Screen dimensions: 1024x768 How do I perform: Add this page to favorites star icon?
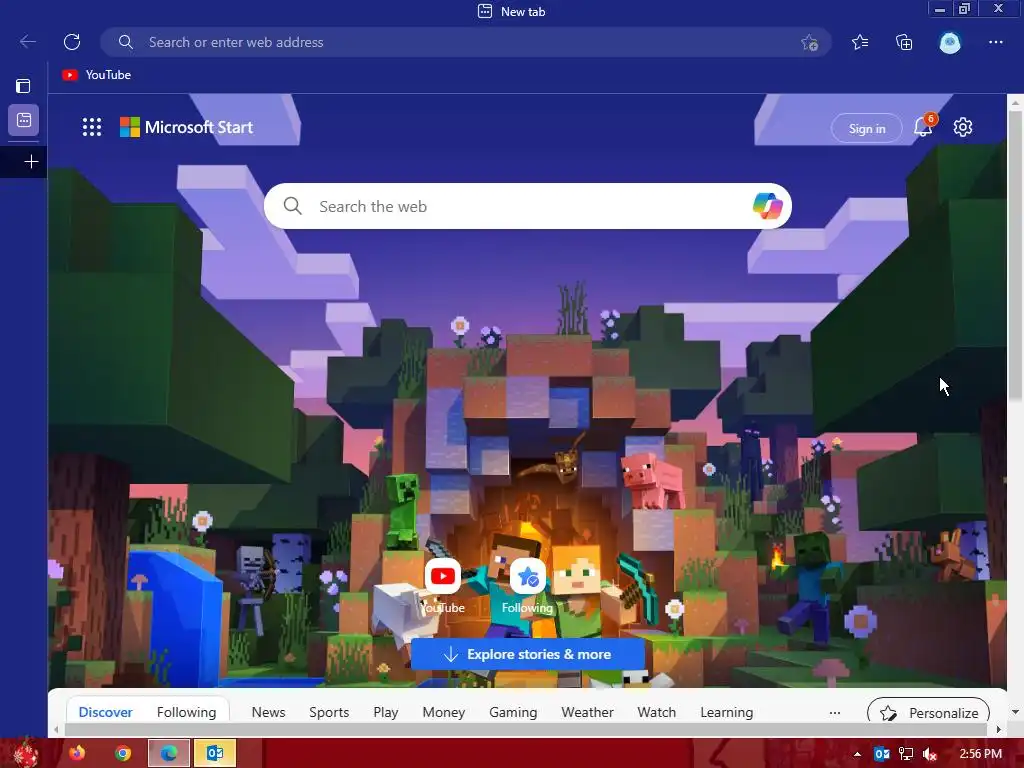809,42
